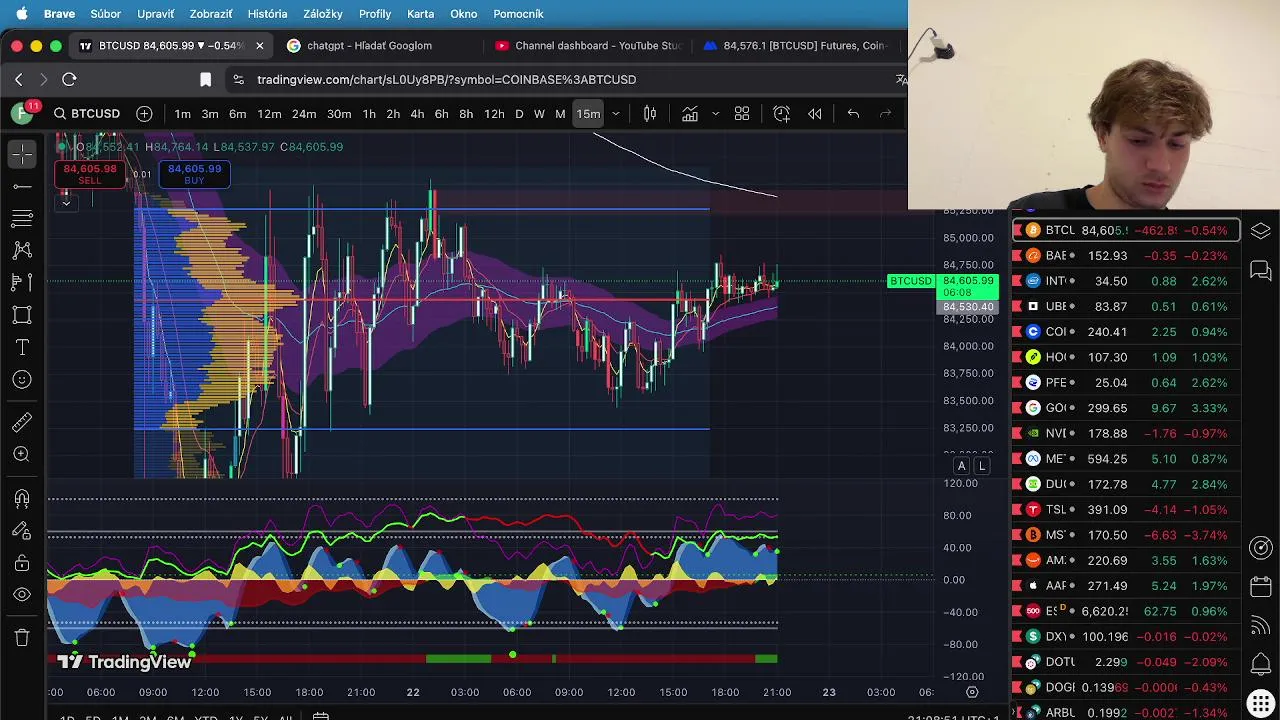Open the news feed sidebar icon

coord(1261,625)
